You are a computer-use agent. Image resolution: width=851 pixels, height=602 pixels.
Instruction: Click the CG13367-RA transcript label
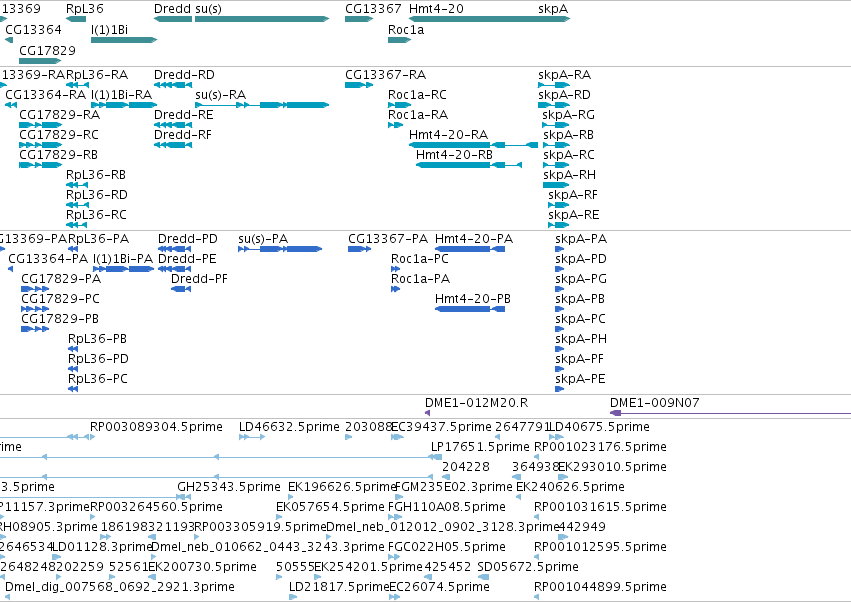[386, 75]
